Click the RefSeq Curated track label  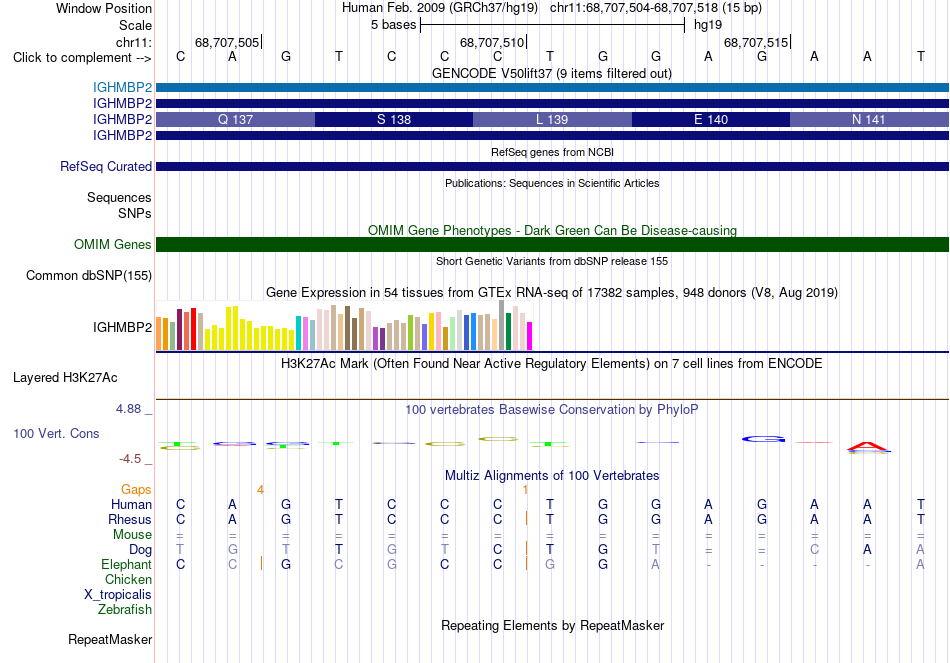106,166
